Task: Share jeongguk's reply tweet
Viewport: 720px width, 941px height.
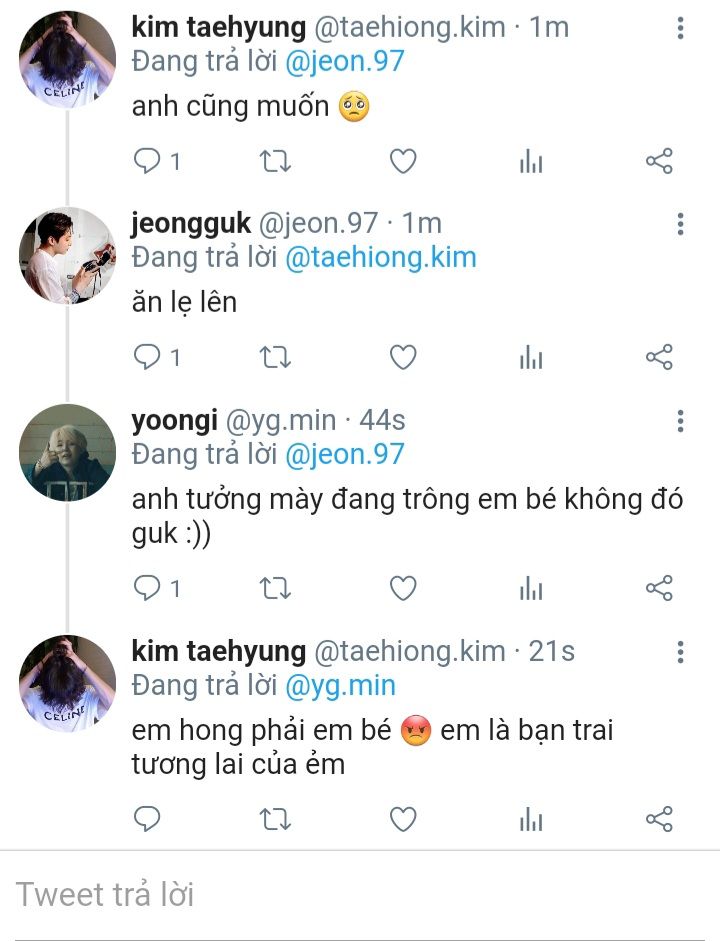Action: 659,357
